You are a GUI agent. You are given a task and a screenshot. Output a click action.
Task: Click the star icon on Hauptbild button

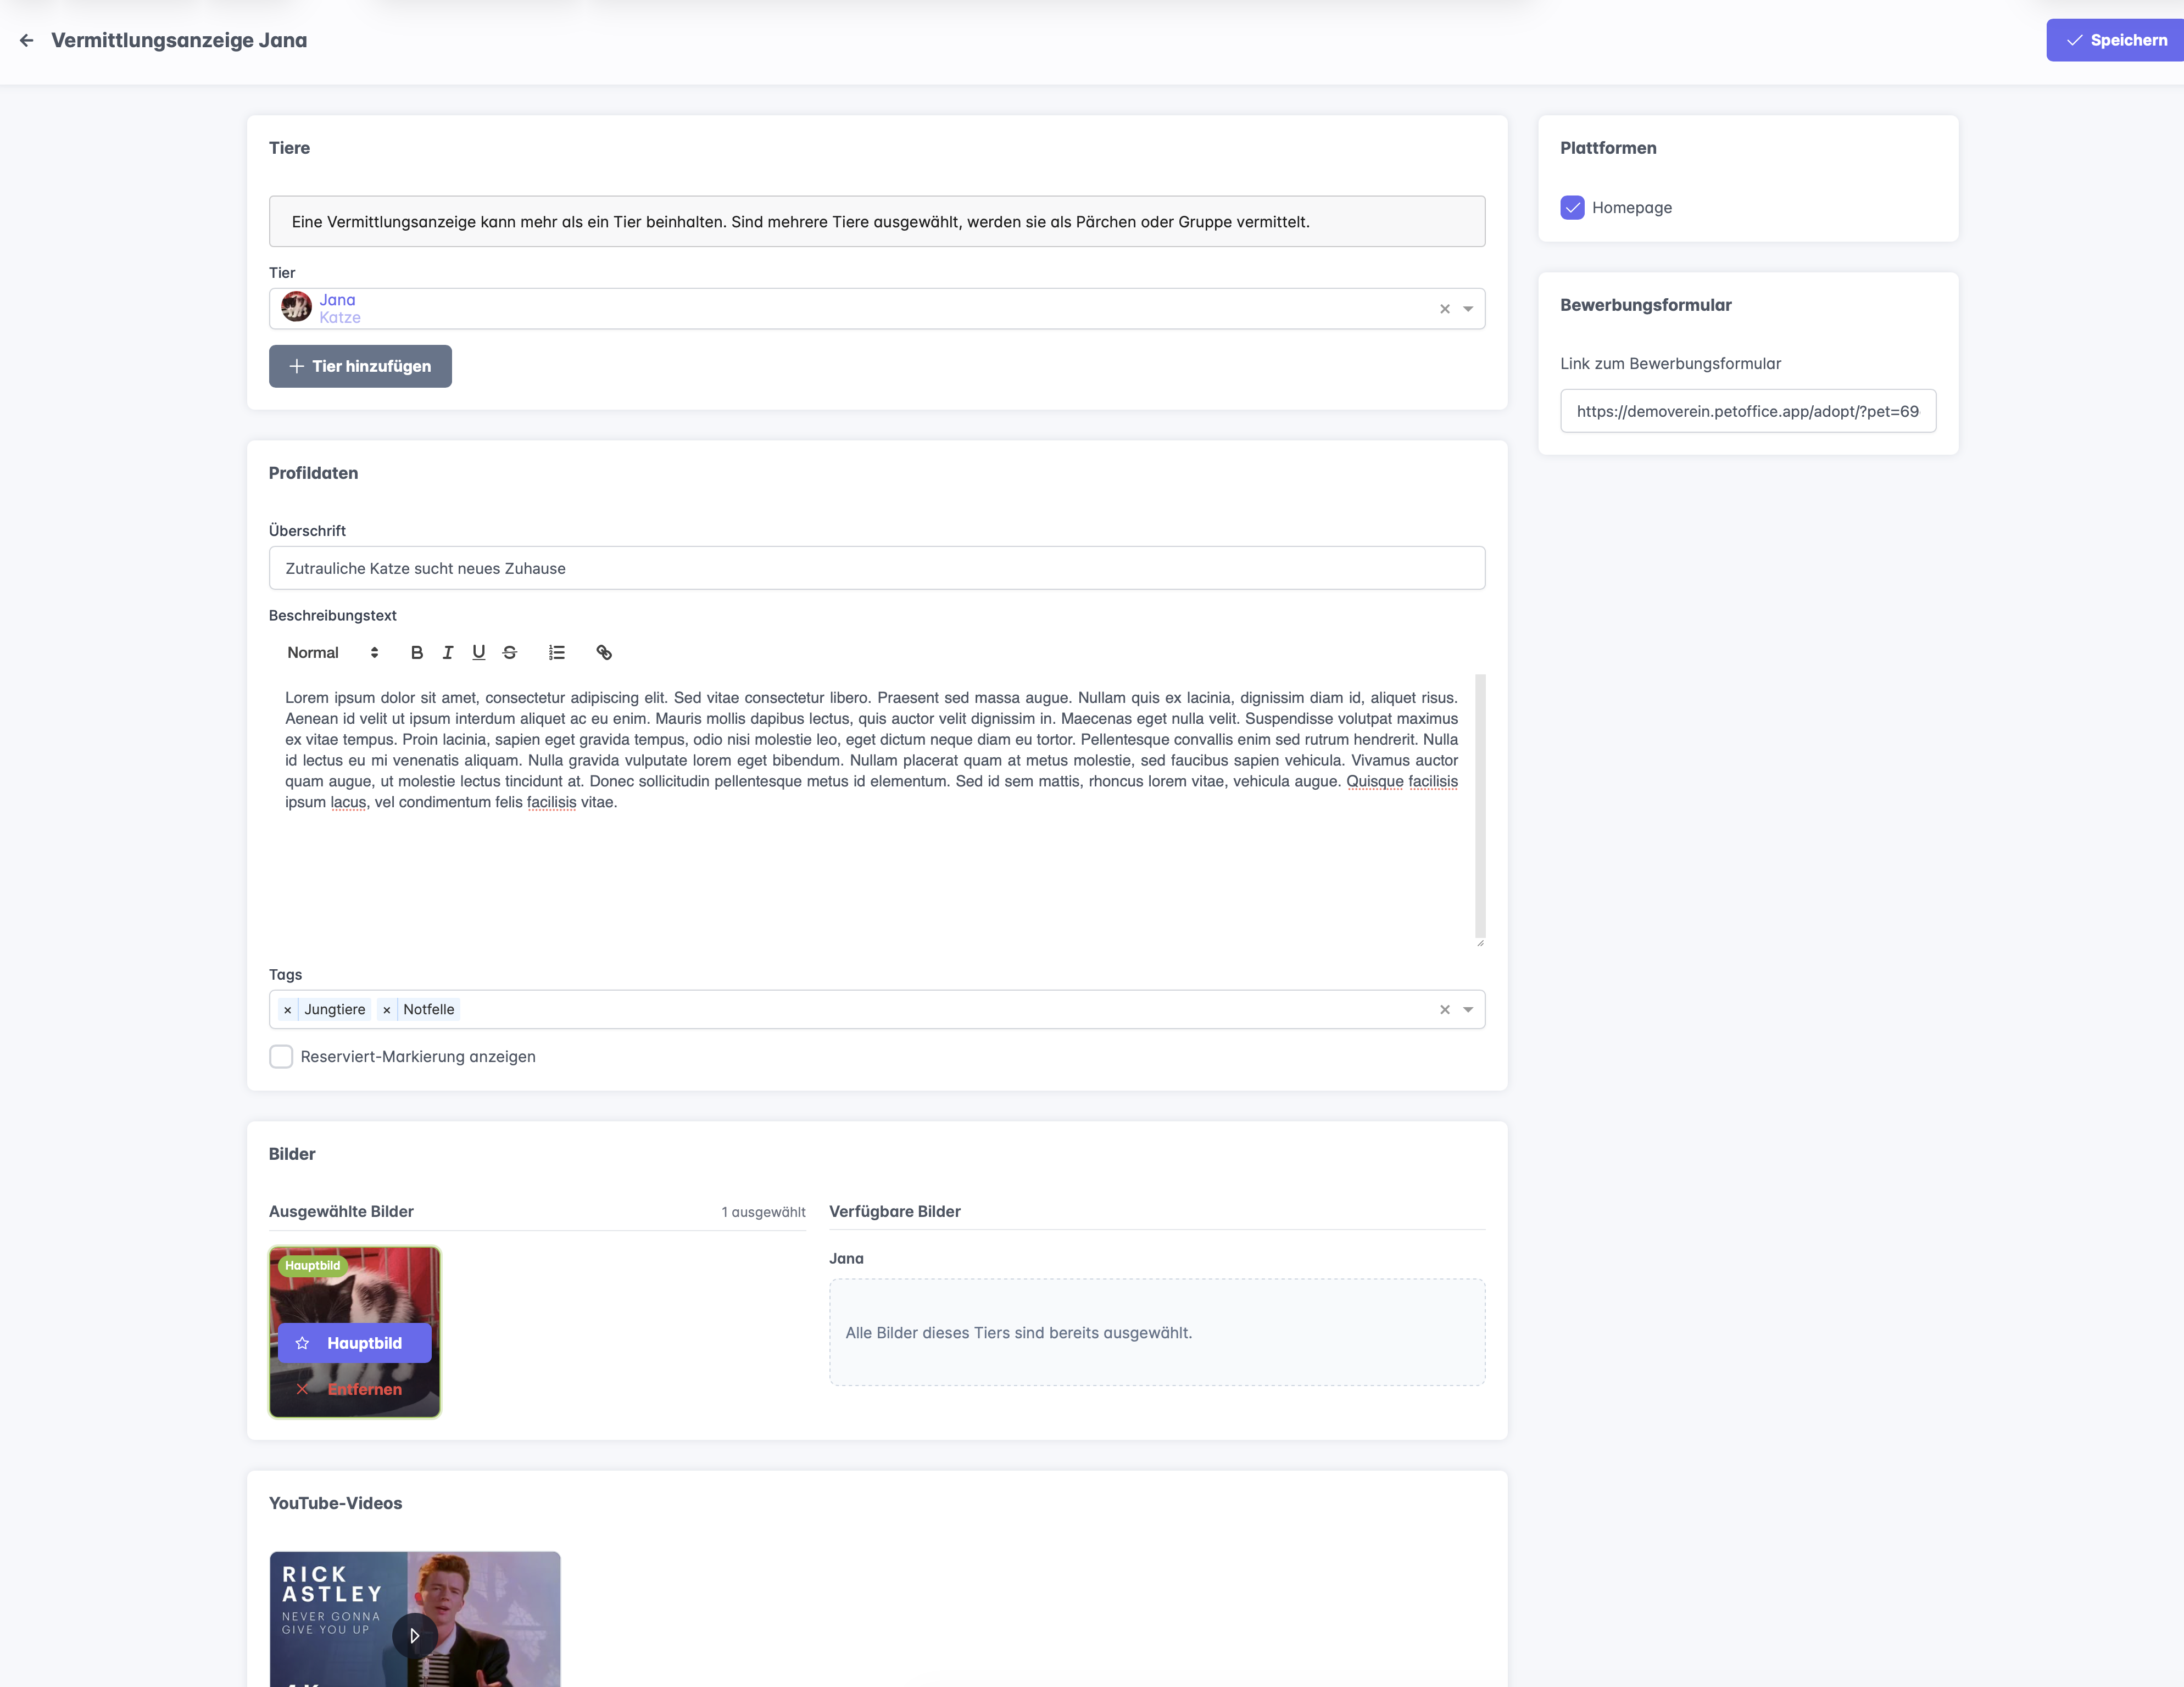coord(302,1343)
